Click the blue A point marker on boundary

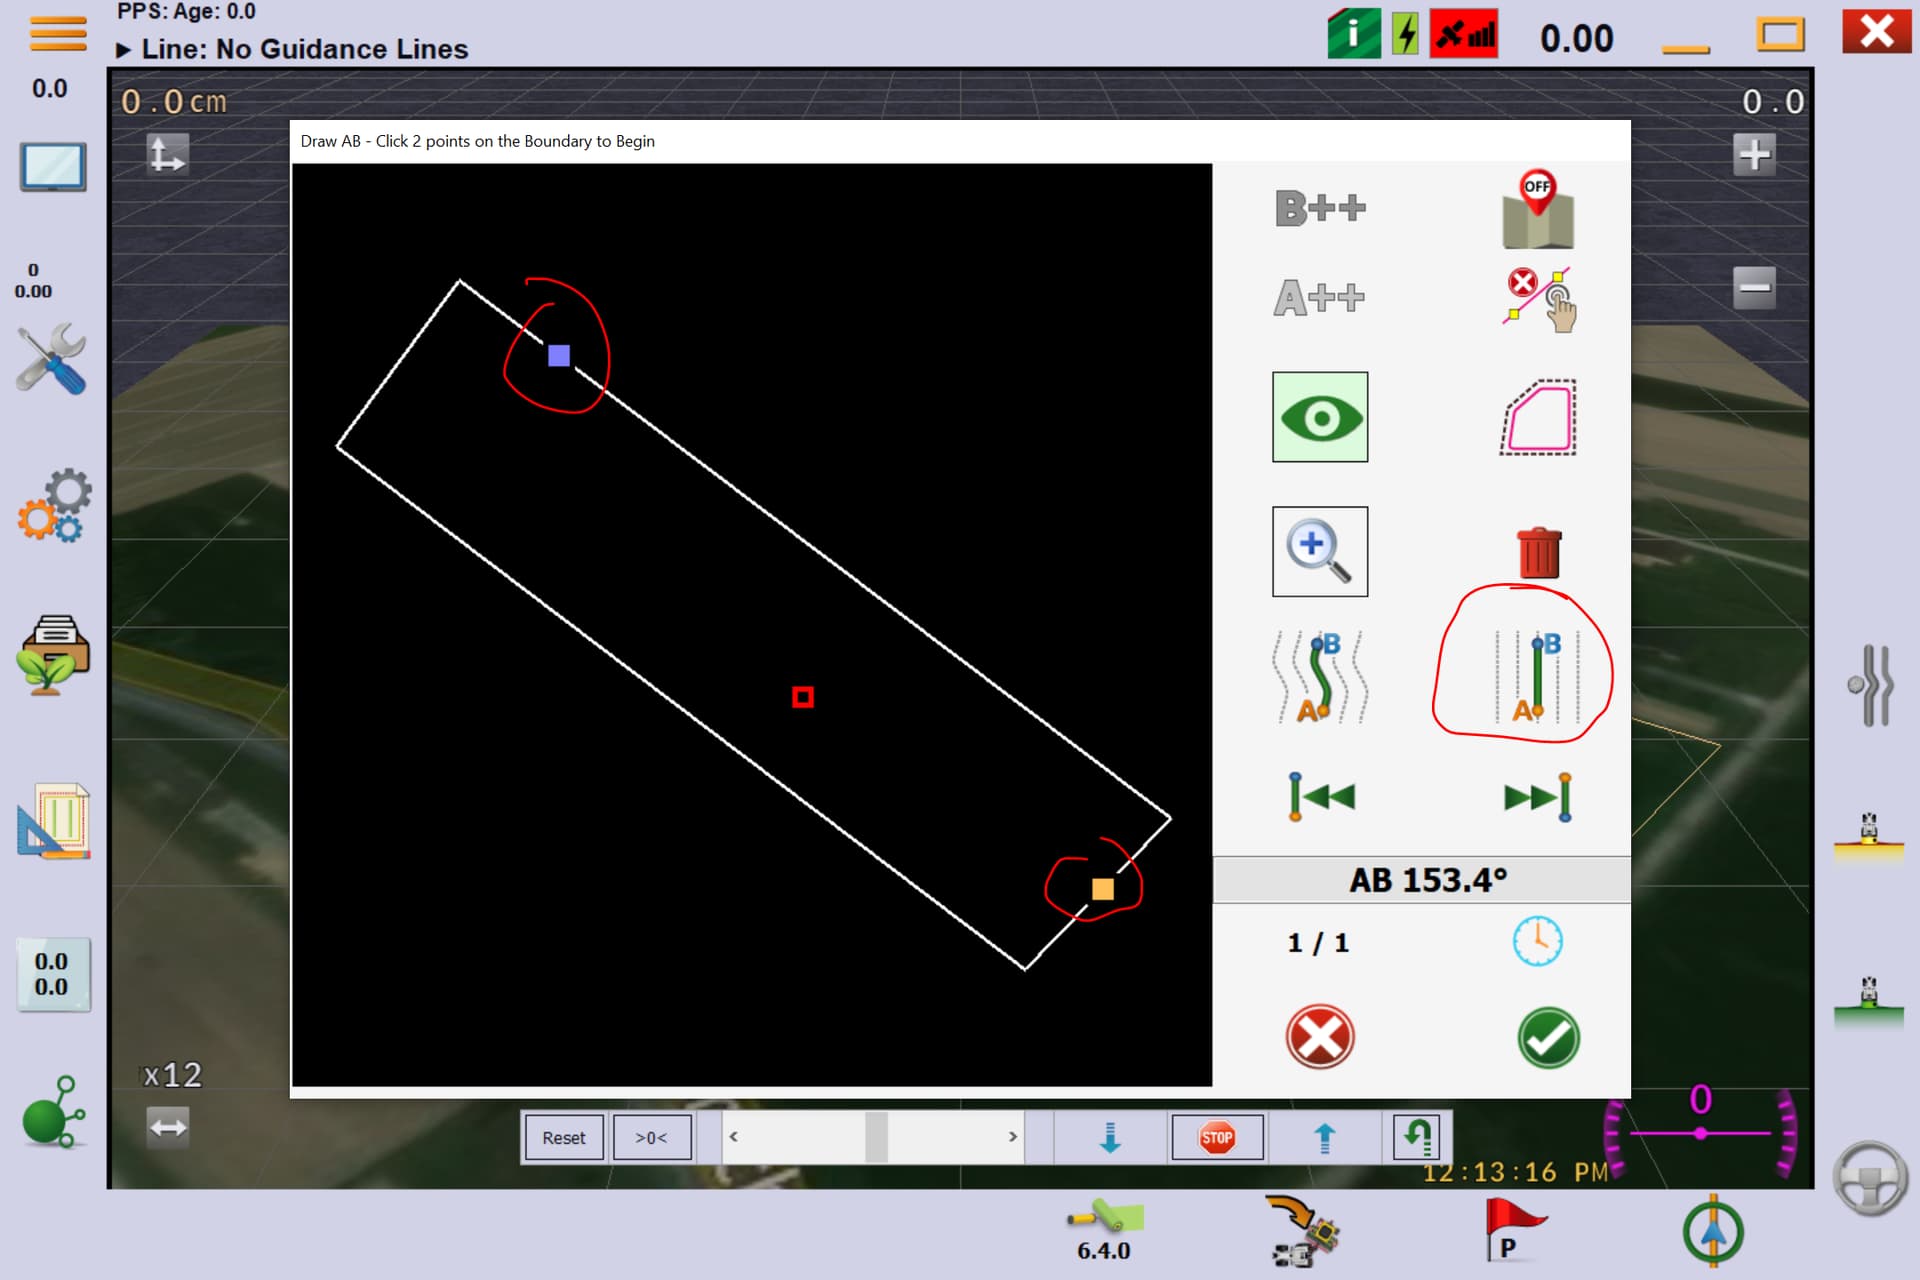click(x=559, y=355)
